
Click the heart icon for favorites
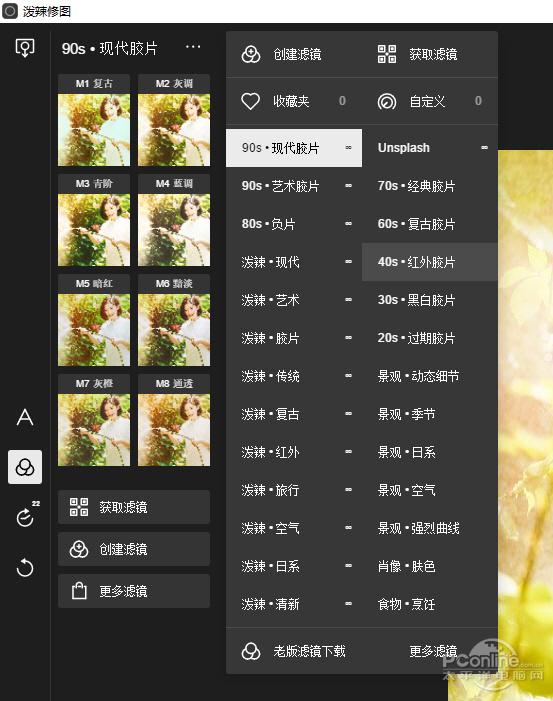coord(250,101)
